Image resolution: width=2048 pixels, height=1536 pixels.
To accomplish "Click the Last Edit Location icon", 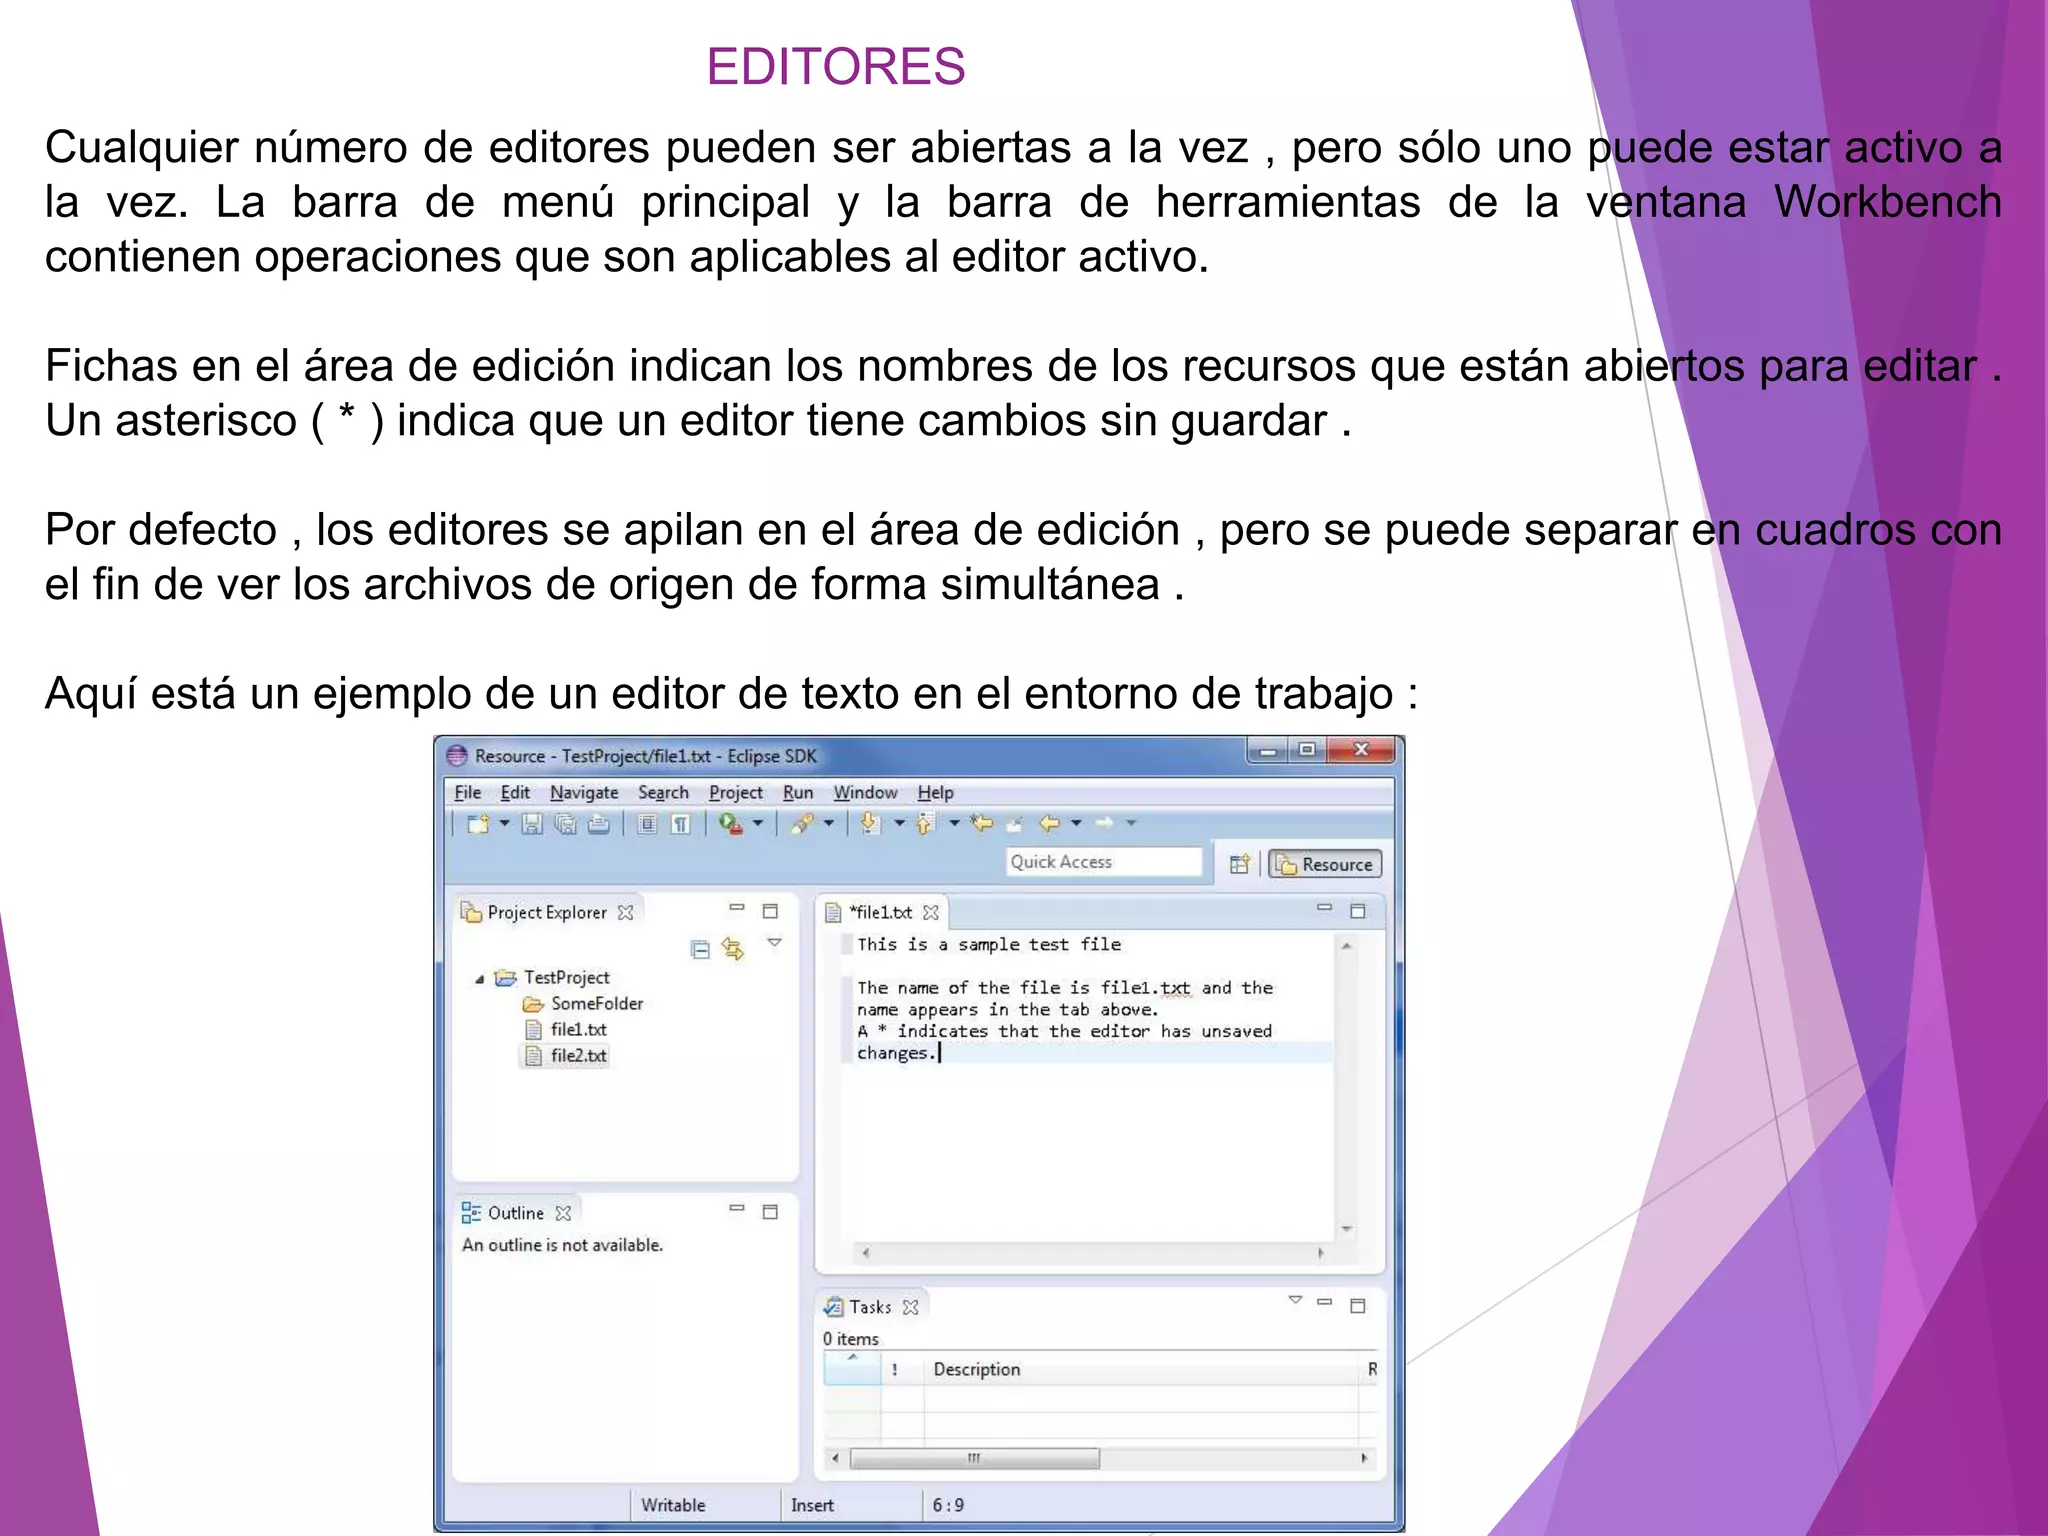I will tap(982, 823).
